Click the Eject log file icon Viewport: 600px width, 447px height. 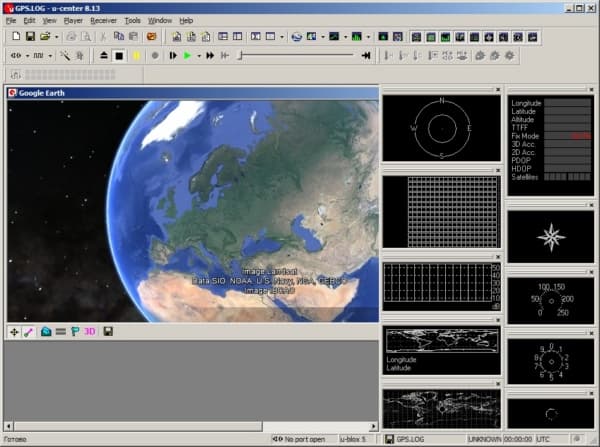click(104, 56)
